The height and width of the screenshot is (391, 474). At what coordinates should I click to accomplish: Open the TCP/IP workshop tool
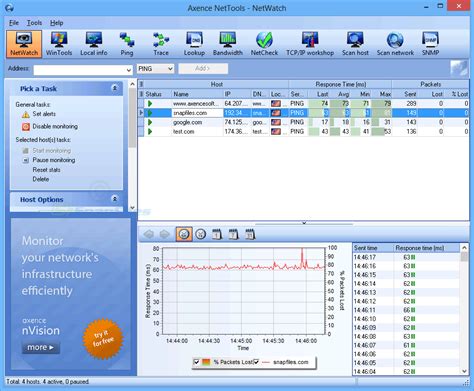point(310,44)
